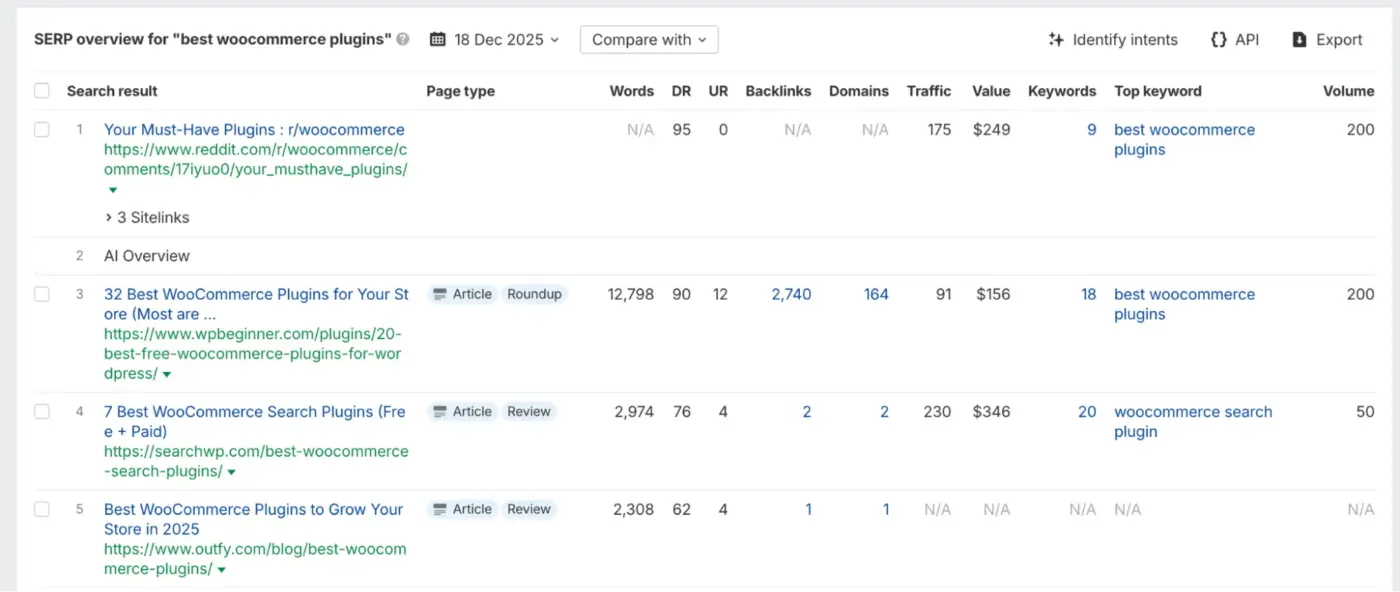This screenshot has width=1400, height=592.
Task: Expand the 3 Sitelinks row
Action: click(147, 217)
